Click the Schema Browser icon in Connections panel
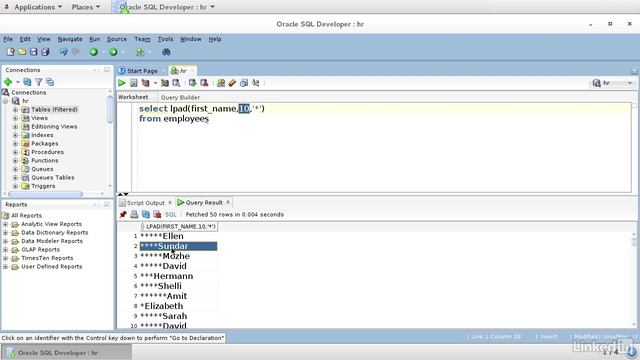Viewport: 640px width, 360px height. click(x=50, y=82)
